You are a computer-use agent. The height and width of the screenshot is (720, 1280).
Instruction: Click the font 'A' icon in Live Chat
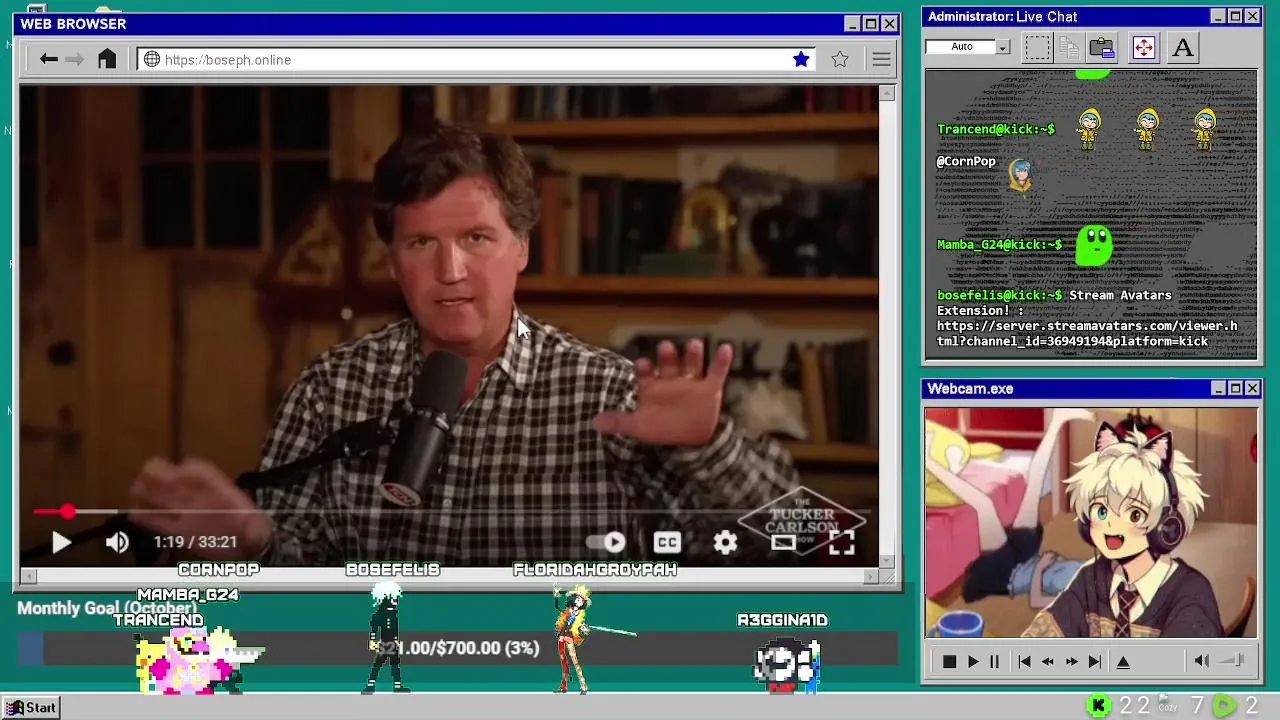pyautogui.click(x=1183, y=47)
